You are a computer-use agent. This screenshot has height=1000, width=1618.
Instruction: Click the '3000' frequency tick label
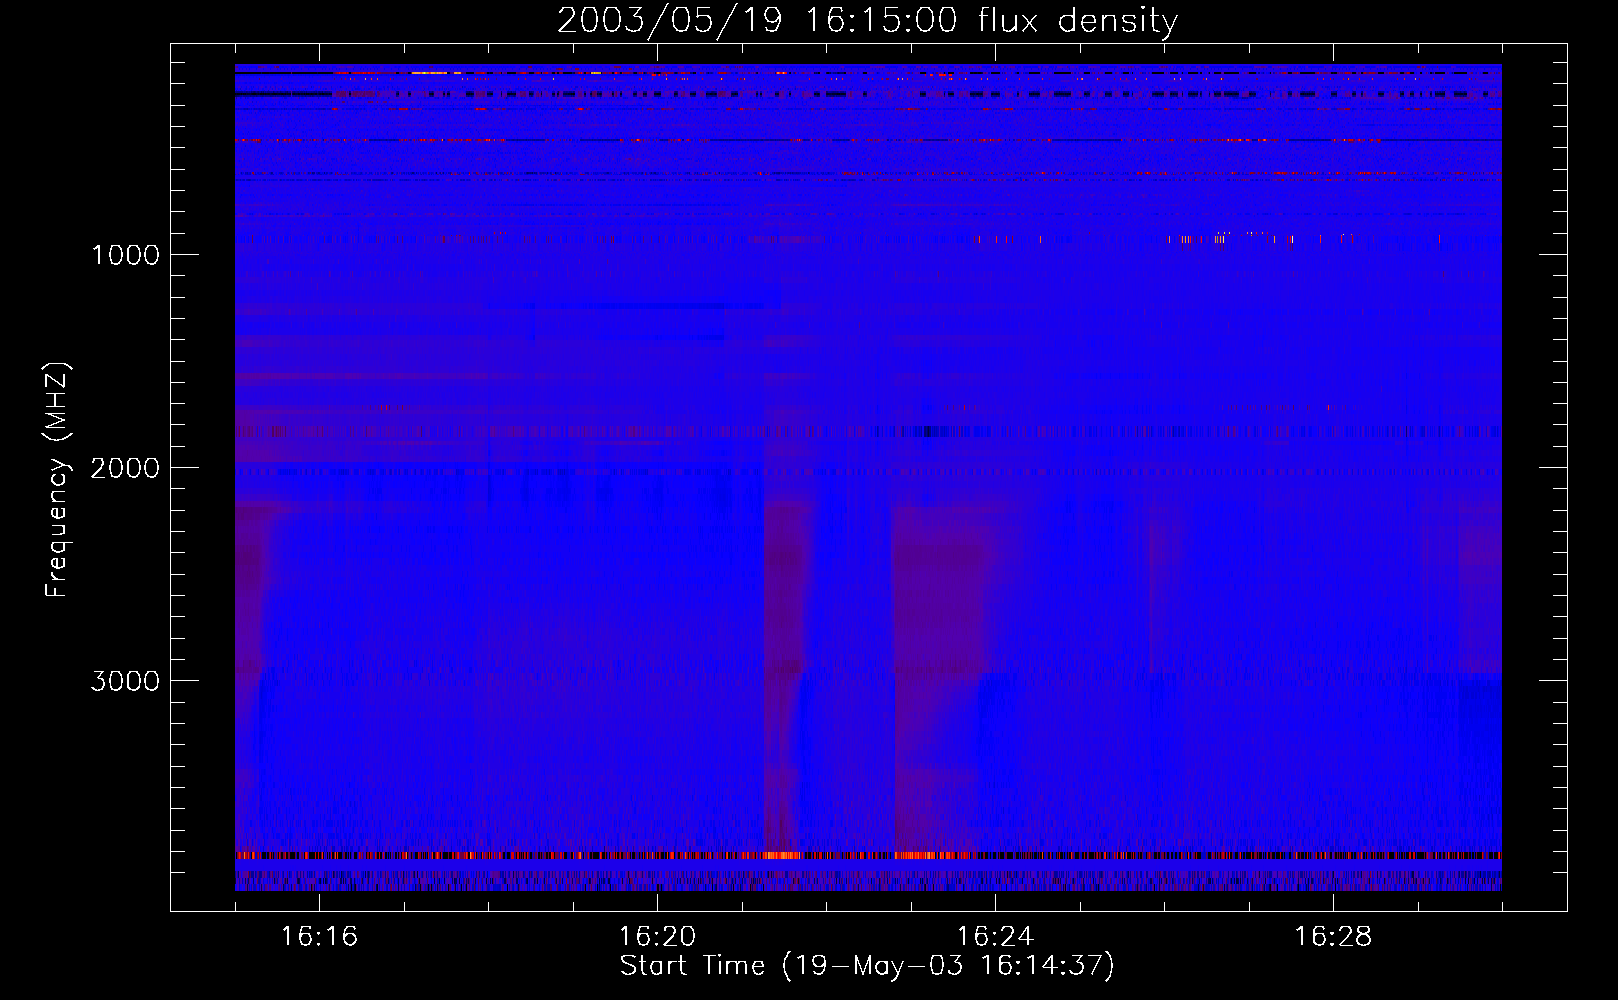(x=125, y=681)
